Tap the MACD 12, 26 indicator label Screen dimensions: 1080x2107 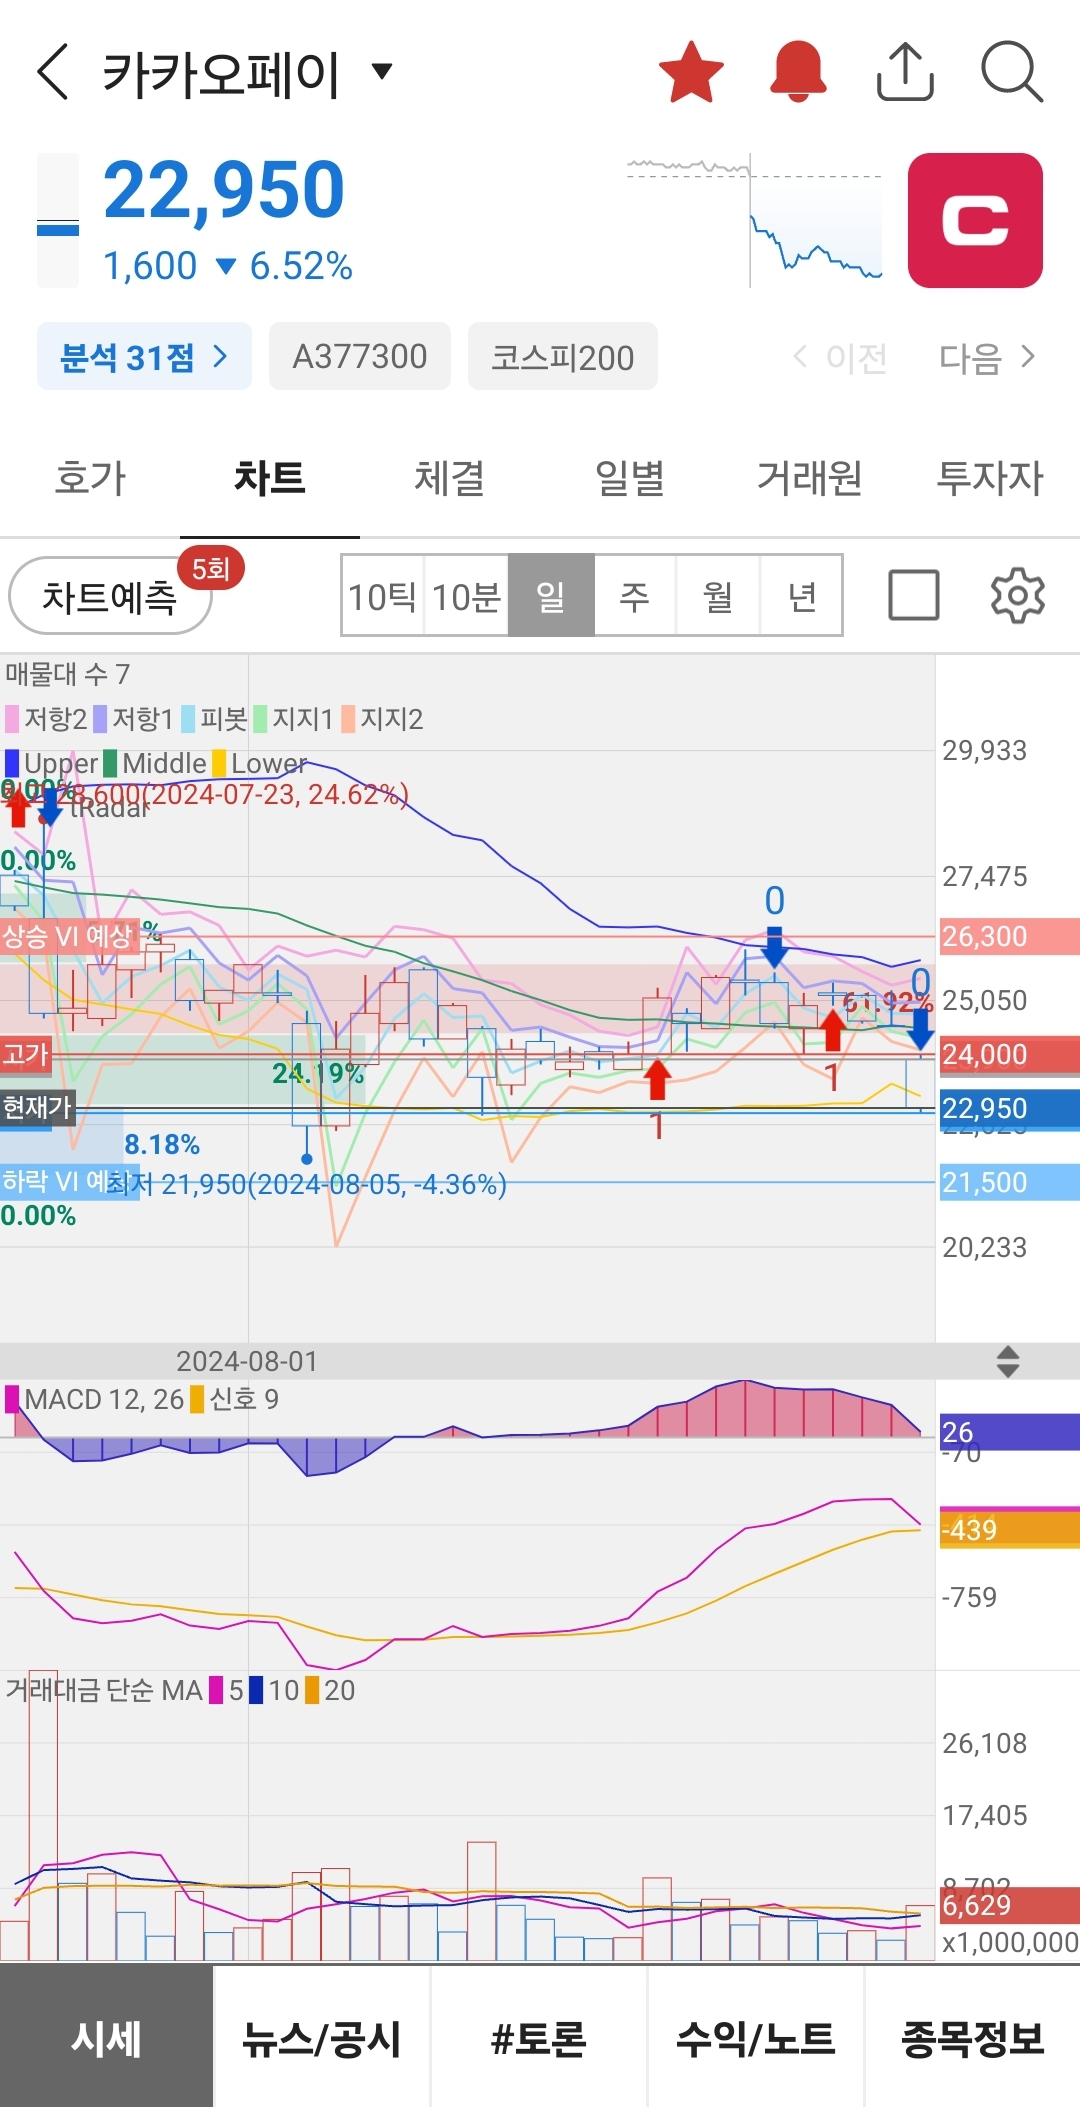pyautogui.click(x=104, y=1399)
